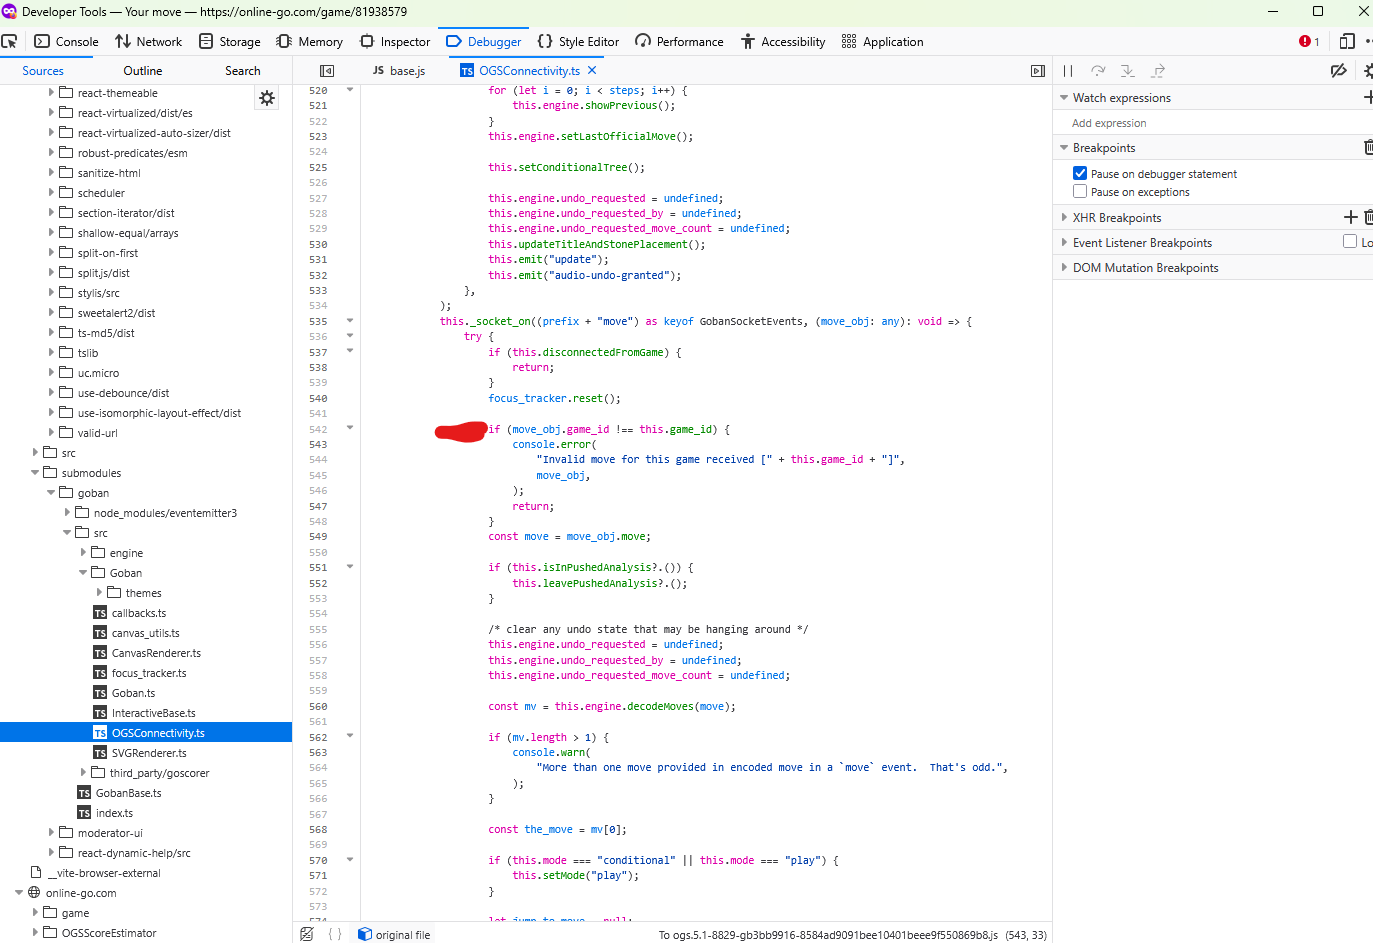This screenshot has height=943, width=1373.
Task: Add an XHR breakpoint with plus icon
Action: [x=1350, y=217]
